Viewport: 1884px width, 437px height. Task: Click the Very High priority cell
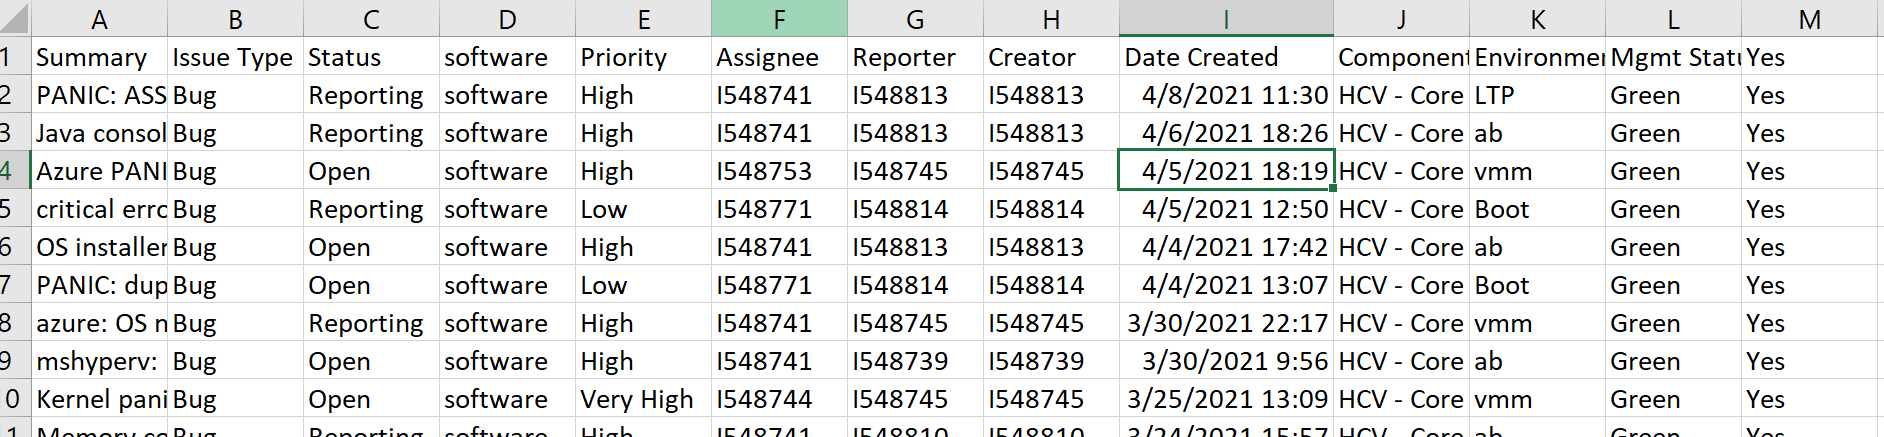pyautogui.click(x=643, y=399)
